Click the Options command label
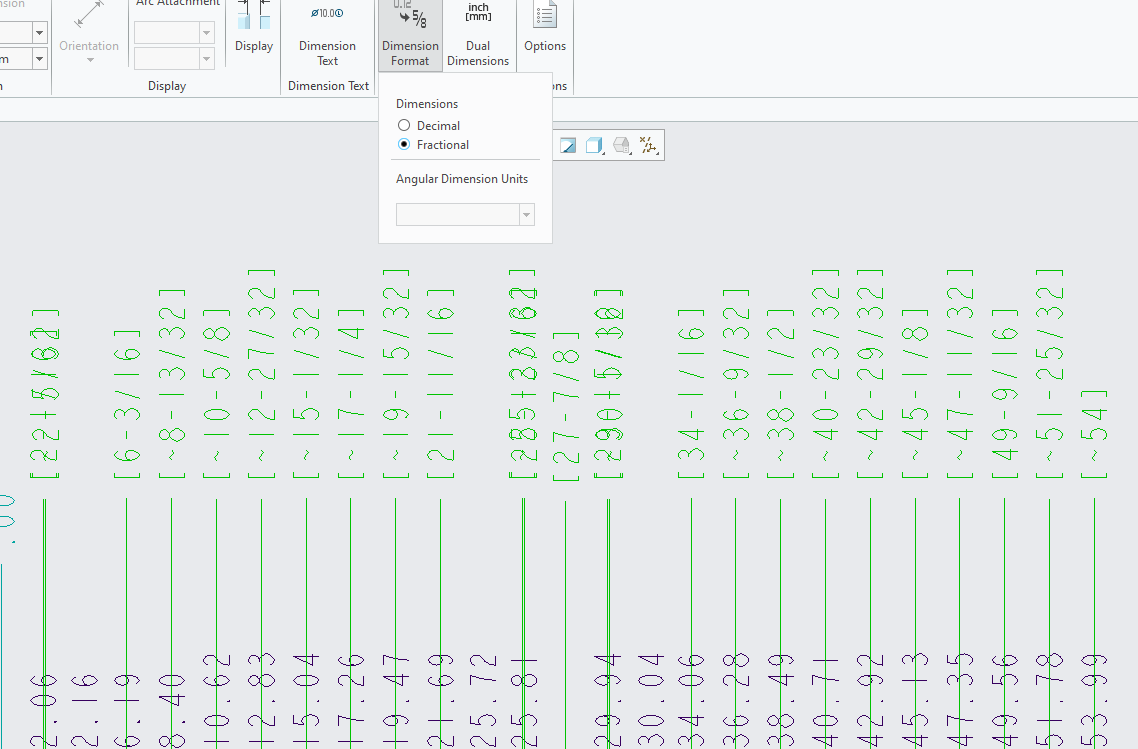 click(x=545, y=45)
